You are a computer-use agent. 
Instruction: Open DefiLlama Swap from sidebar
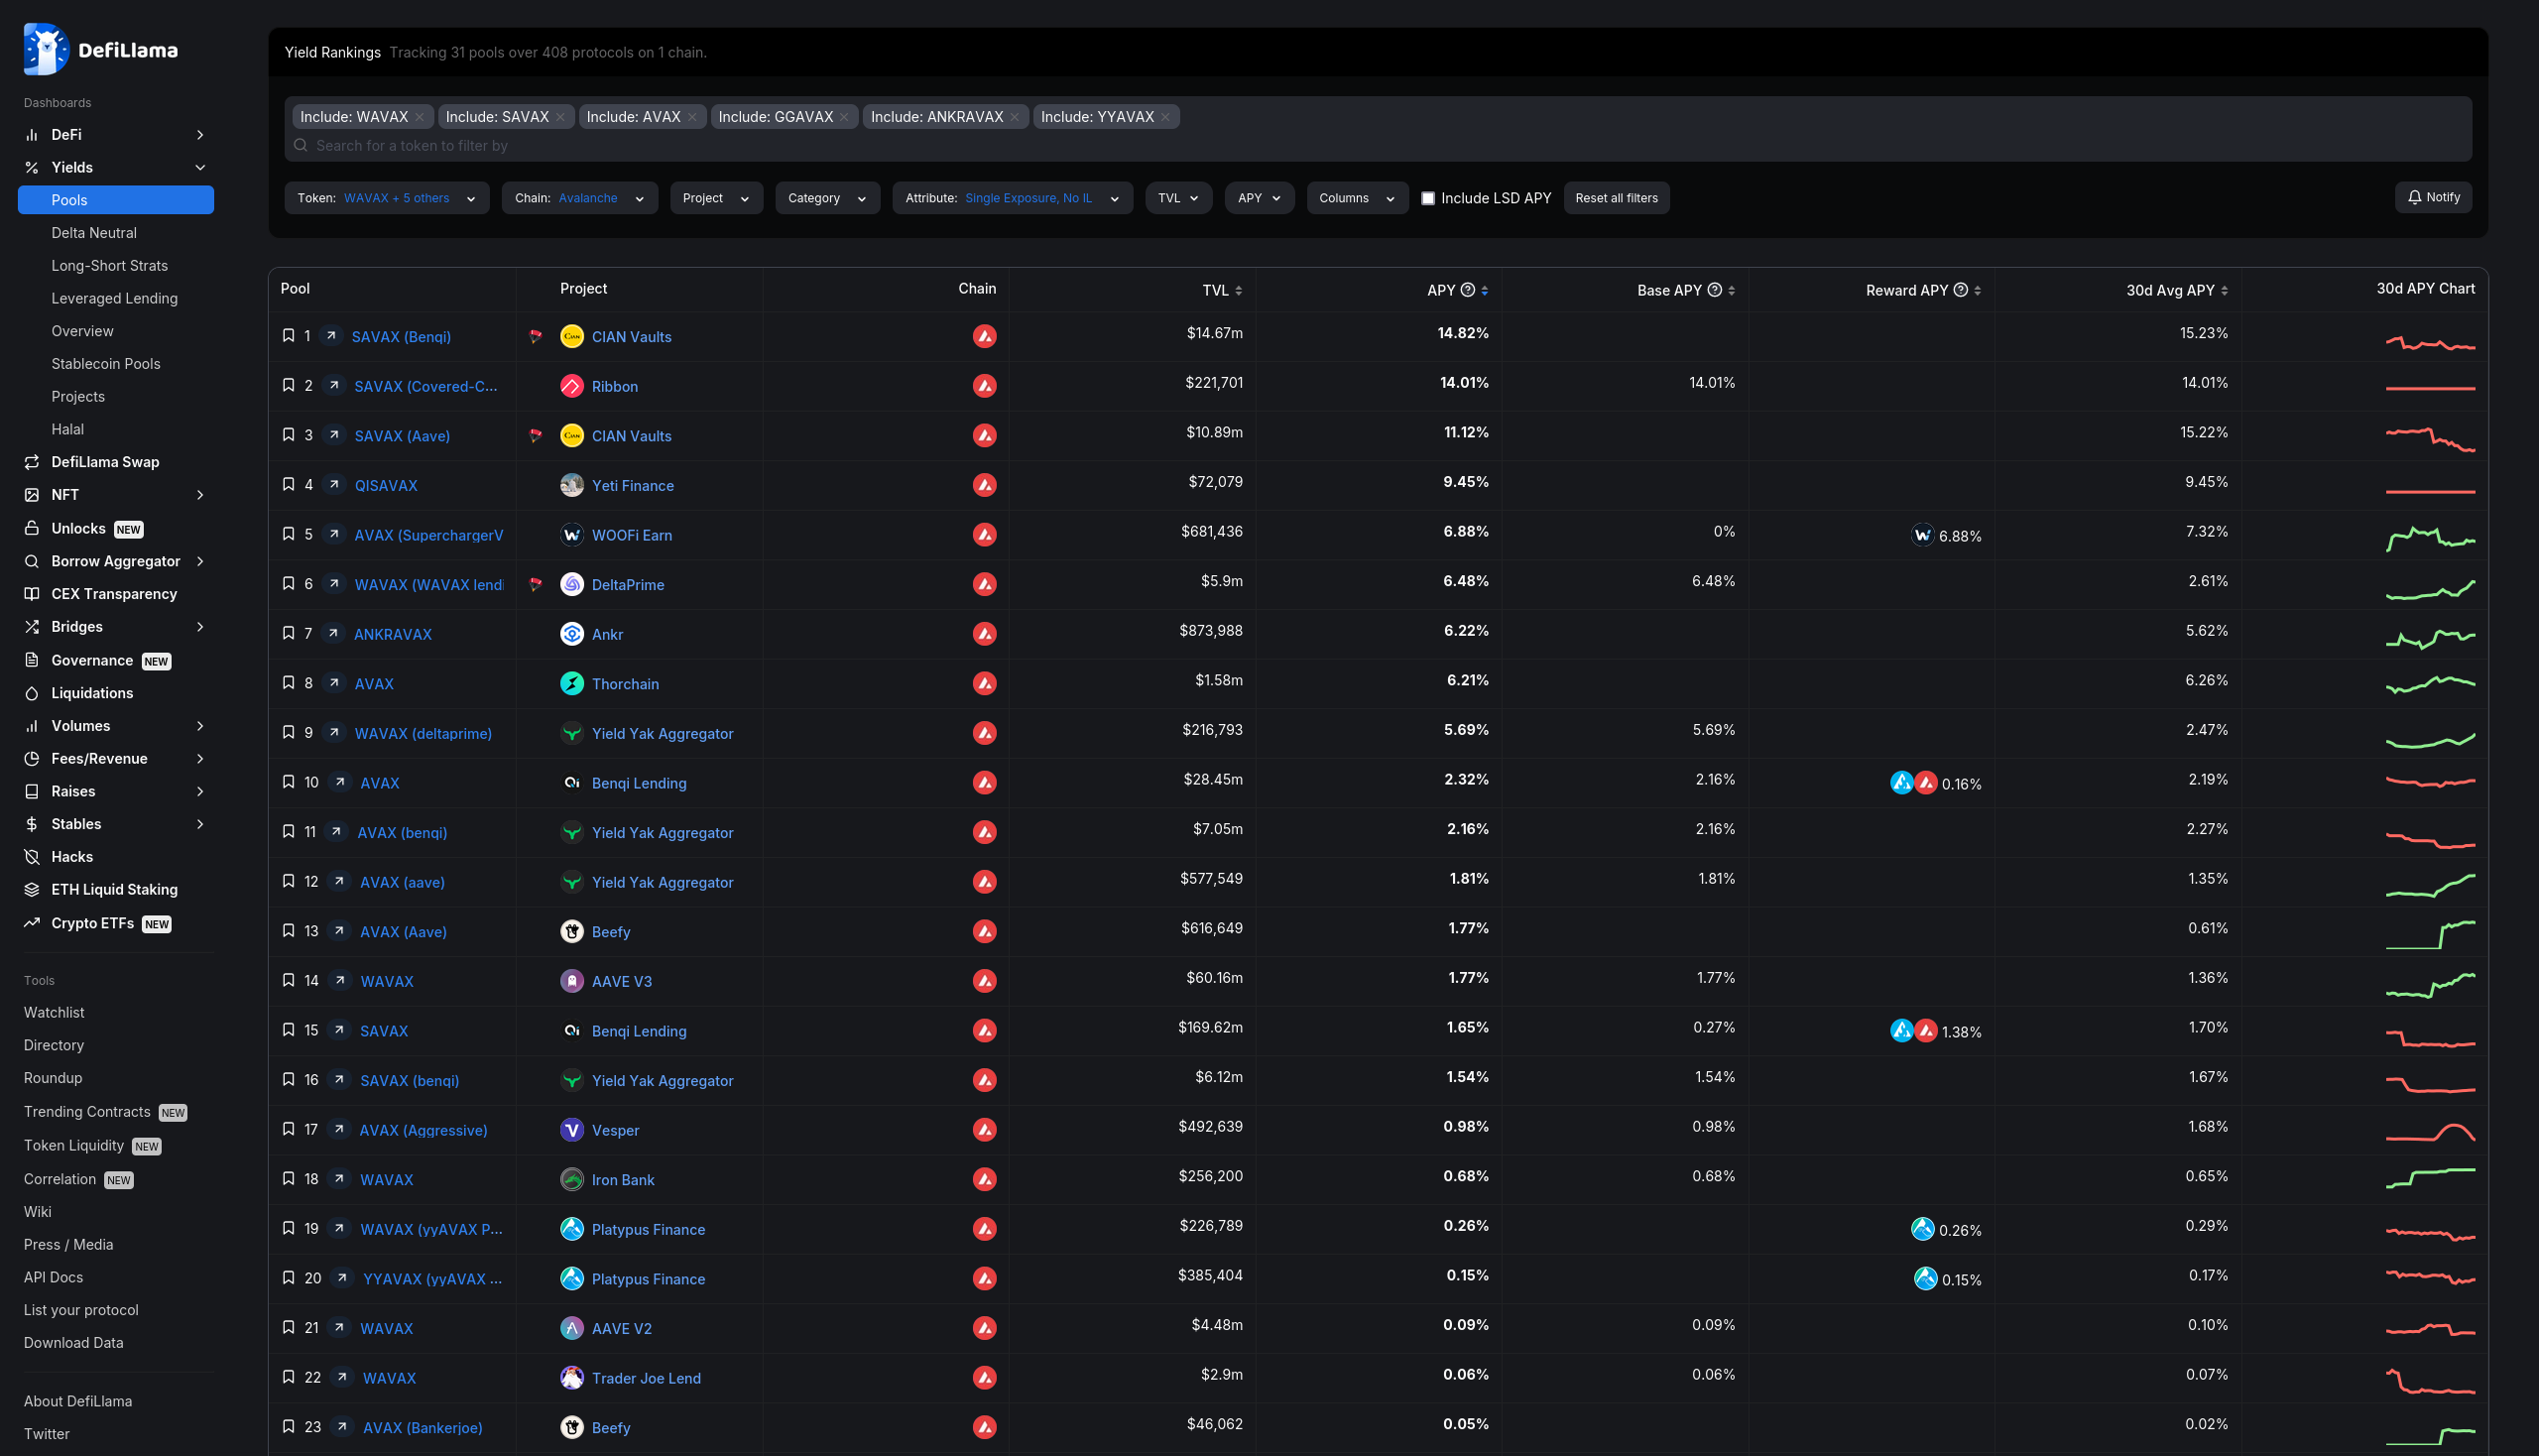(x=105, y=462)
